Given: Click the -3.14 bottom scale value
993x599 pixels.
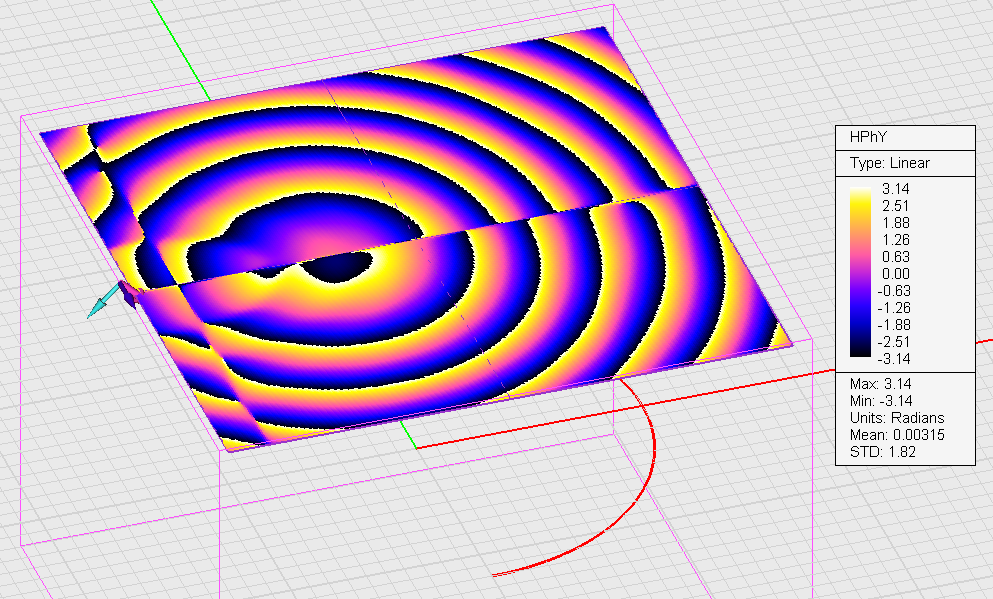Looking at the screenshot, I should tap(896, 358).
